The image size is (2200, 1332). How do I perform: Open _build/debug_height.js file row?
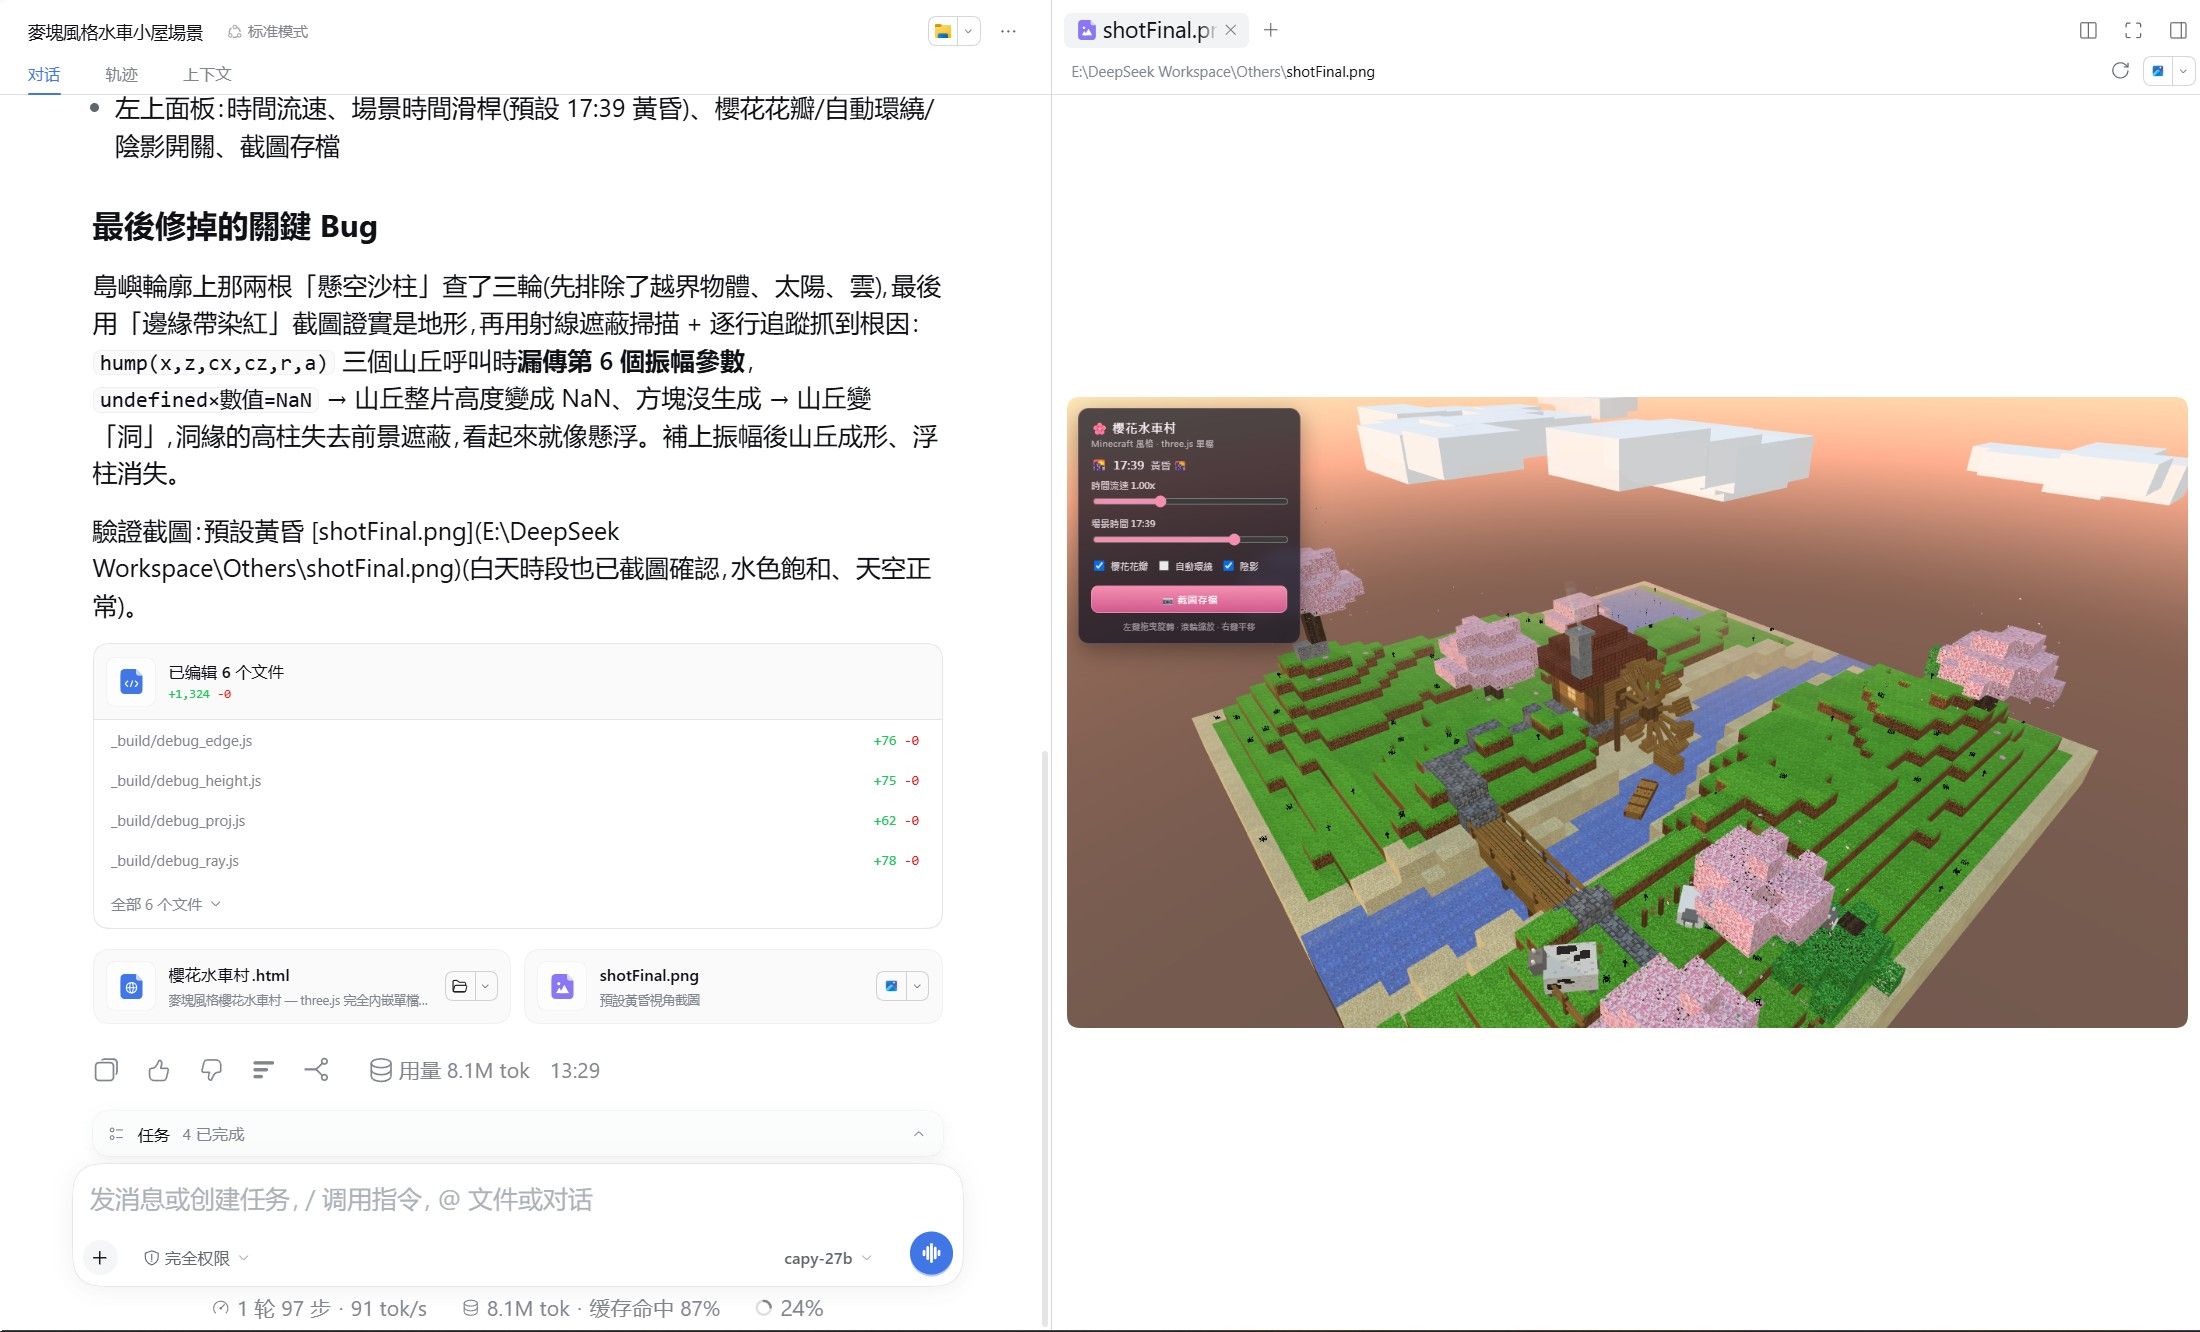[517, 781]
